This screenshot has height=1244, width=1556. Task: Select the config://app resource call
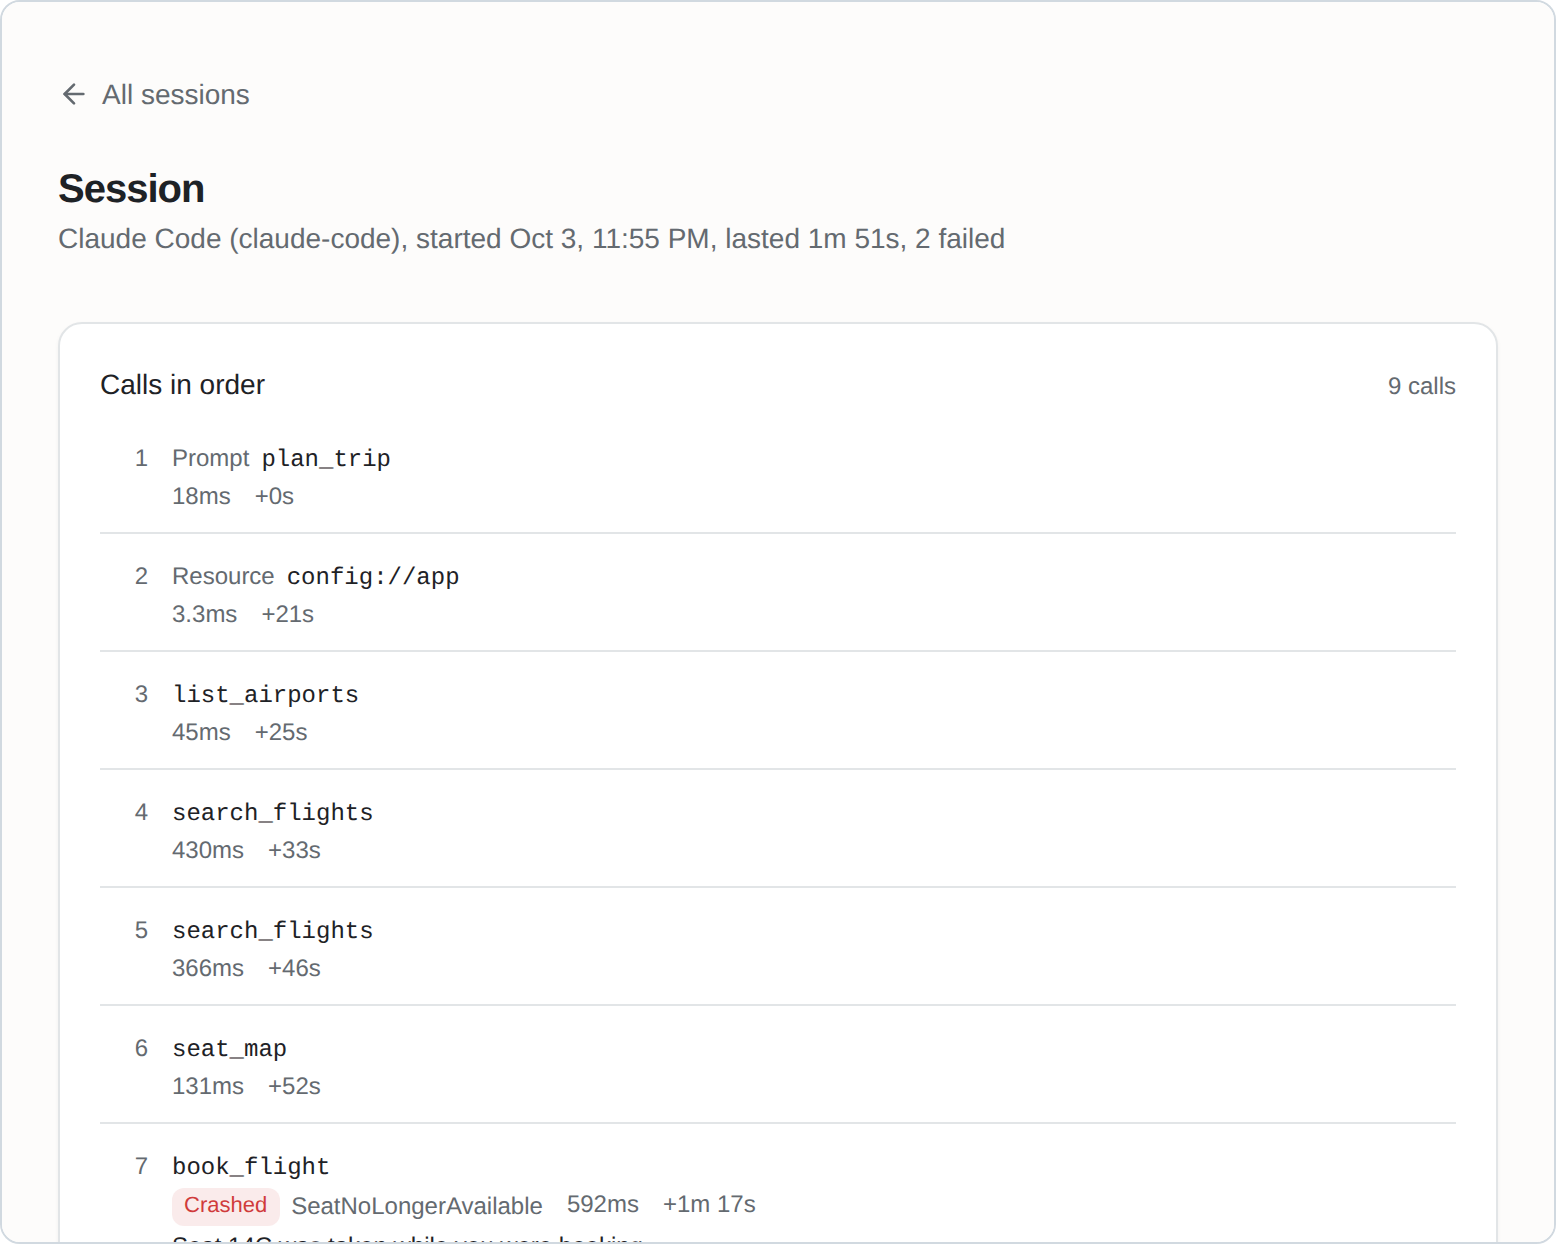(x=777, y=593)
